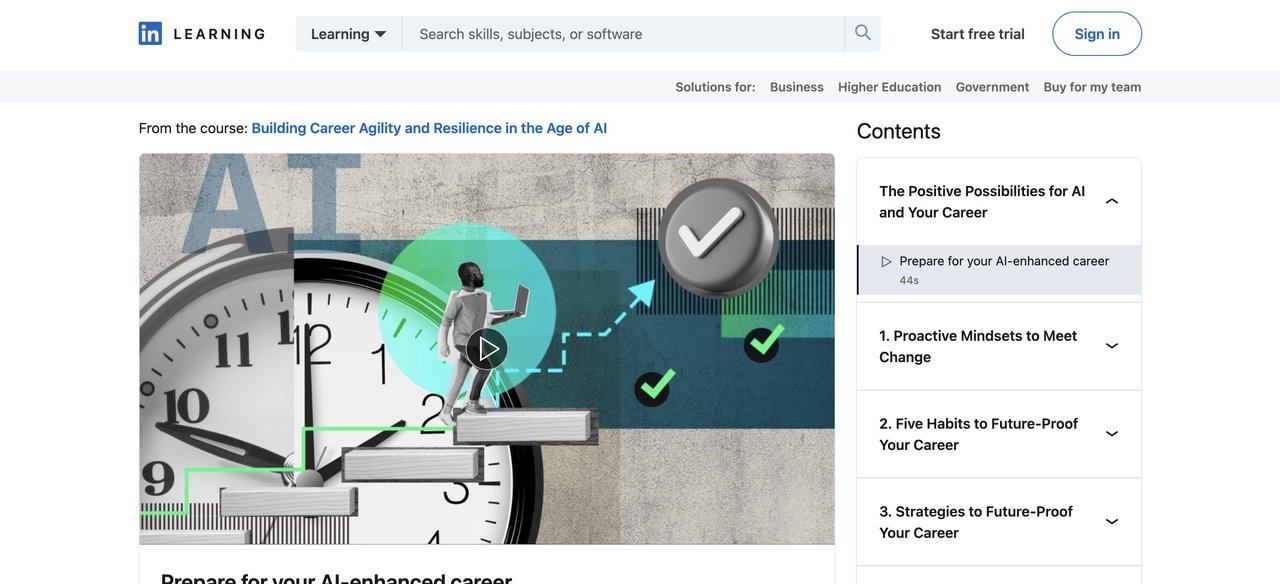
Task: Open Business solutions link
Action: 797,87
